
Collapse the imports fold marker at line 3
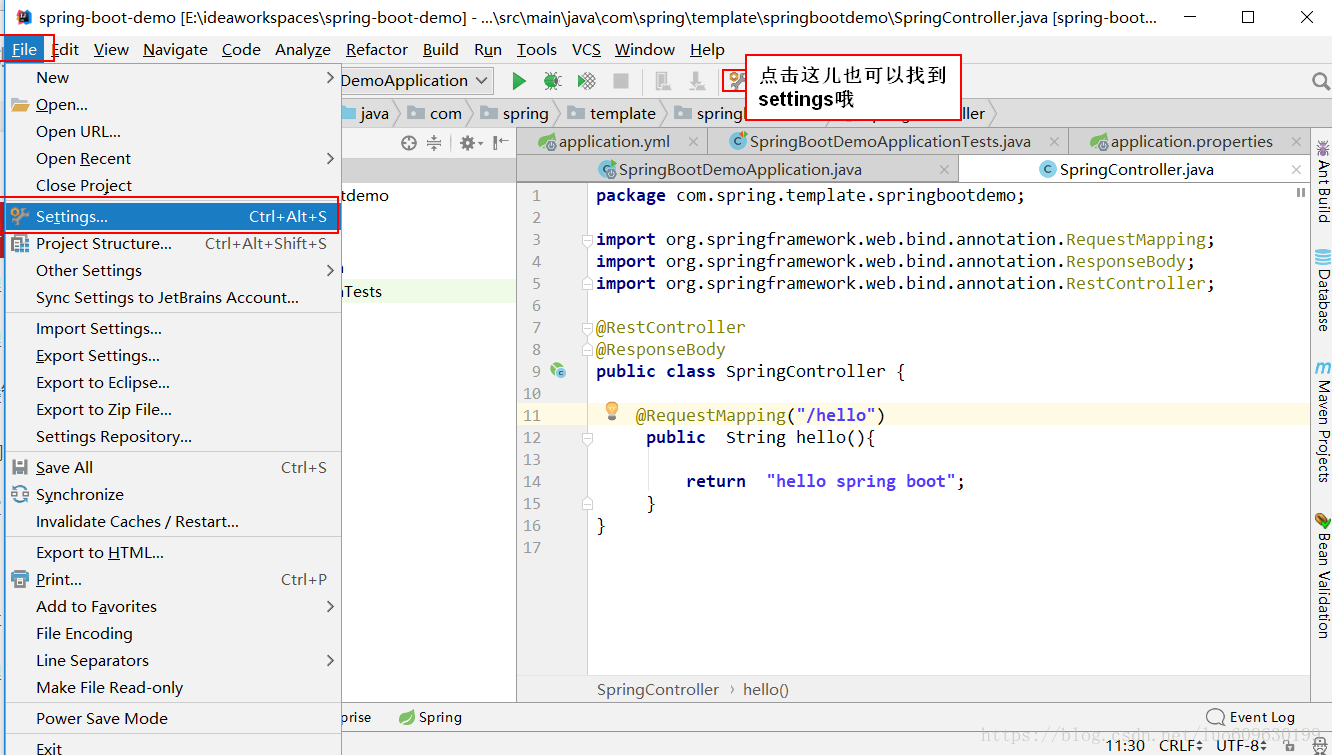(x=587, y=240)
